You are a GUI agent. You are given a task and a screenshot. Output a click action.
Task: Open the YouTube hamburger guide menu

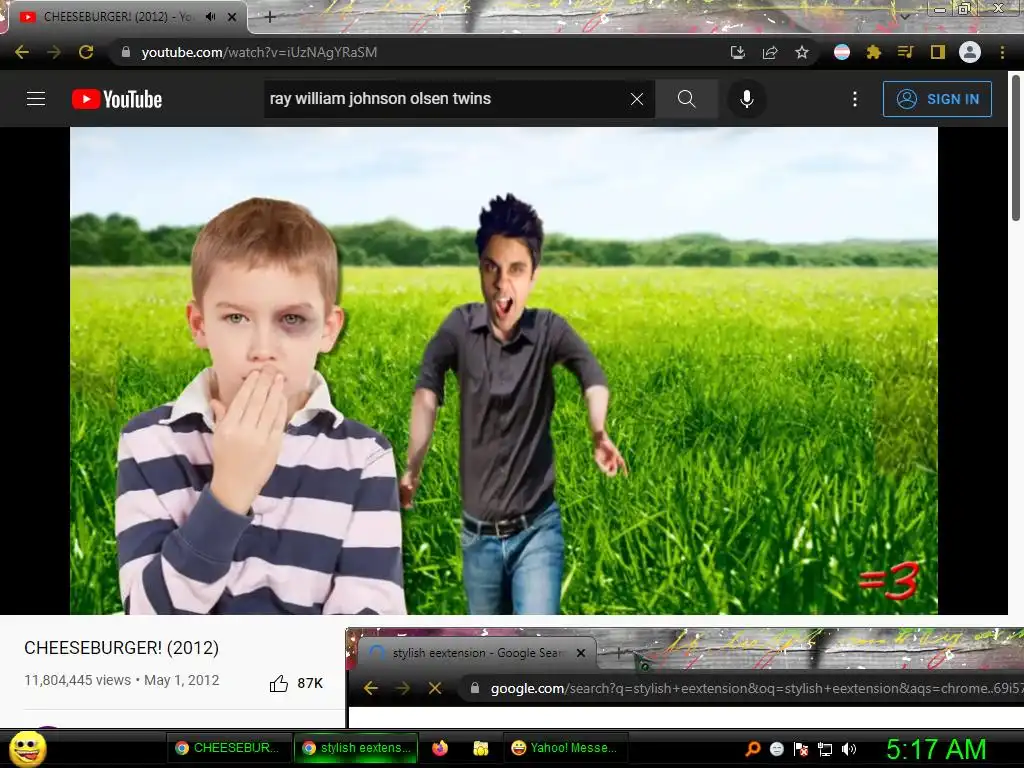[36, 99]
